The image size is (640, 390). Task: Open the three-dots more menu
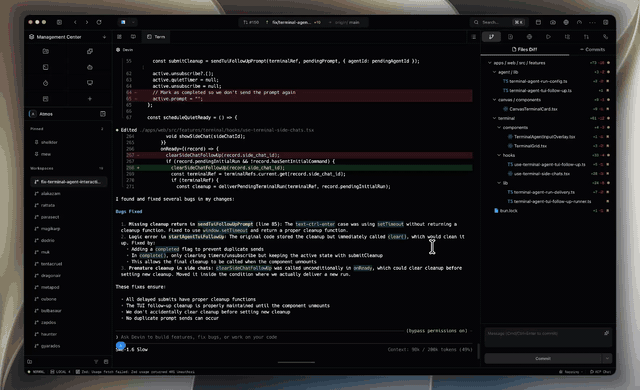point(592,22)
